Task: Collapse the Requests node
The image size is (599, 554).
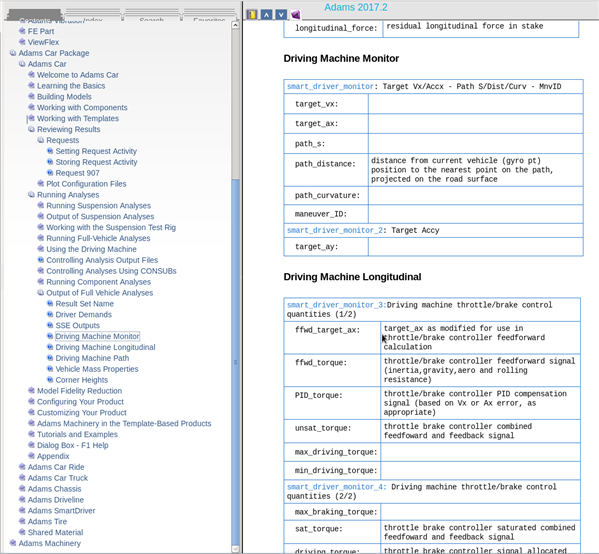Action: 41,140
